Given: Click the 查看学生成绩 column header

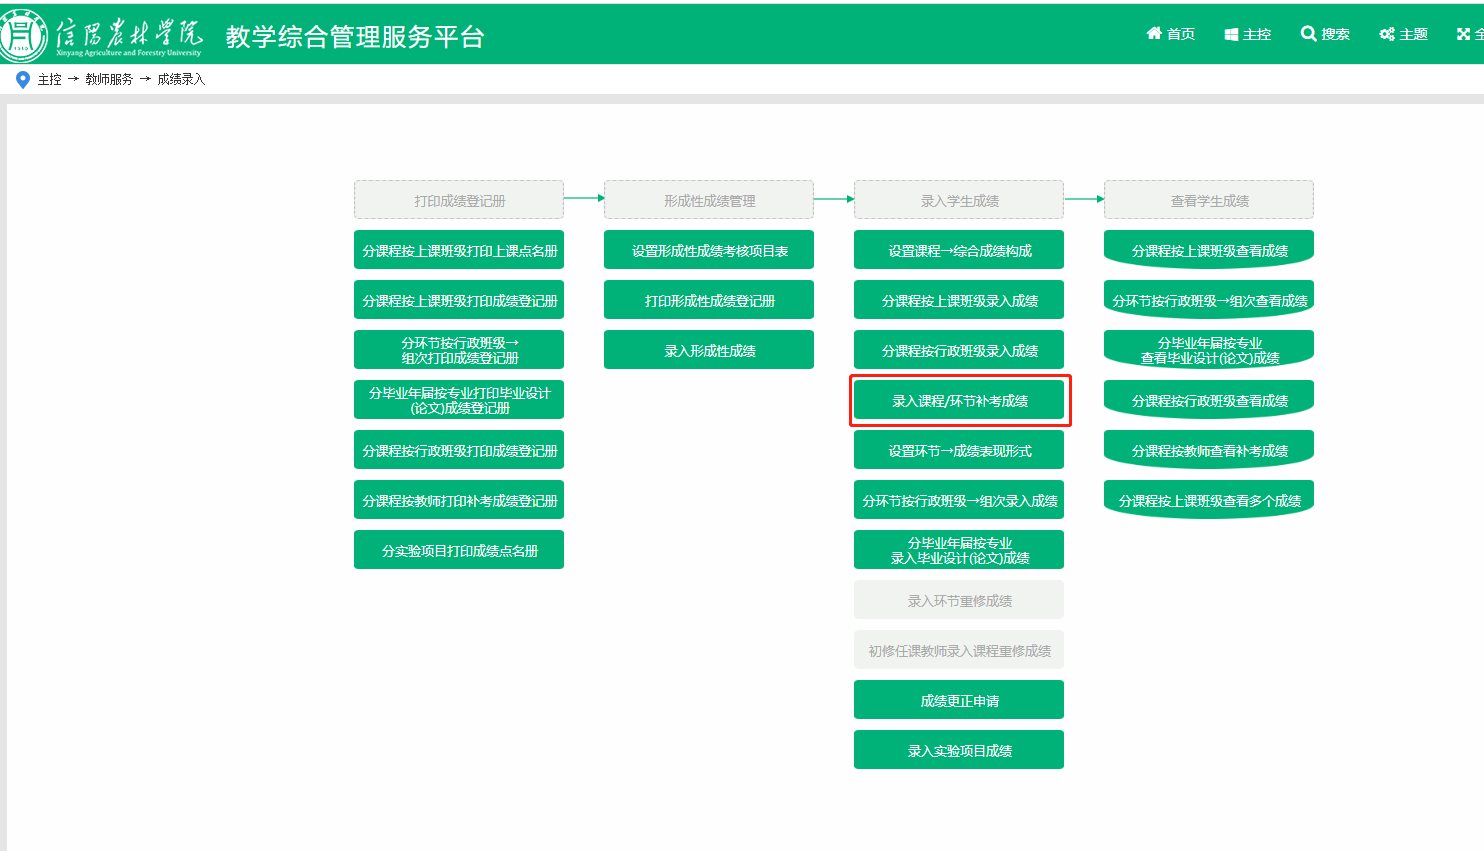Looking at the screenshot, I should [x=1209, y=200].
